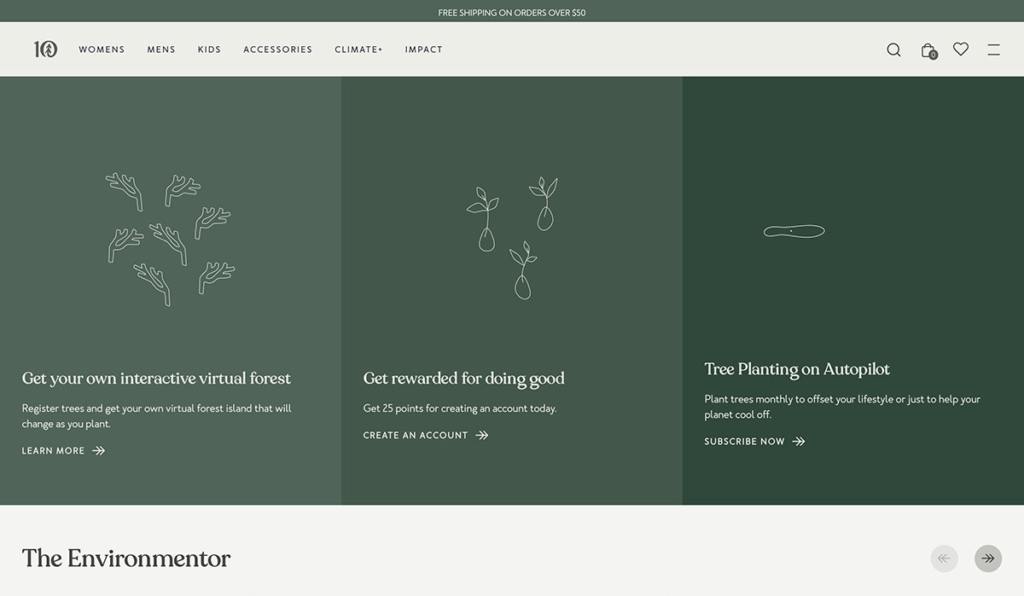
Task: Click the heart wishlist icon
Action: pyautogui.click(x=960, y=49)
